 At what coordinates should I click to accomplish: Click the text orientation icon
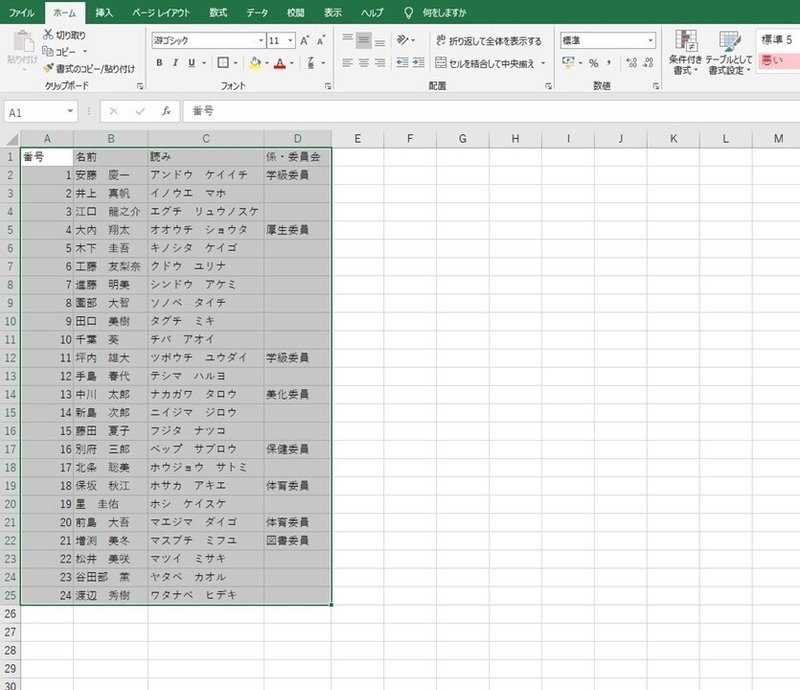tap(403, 40)
